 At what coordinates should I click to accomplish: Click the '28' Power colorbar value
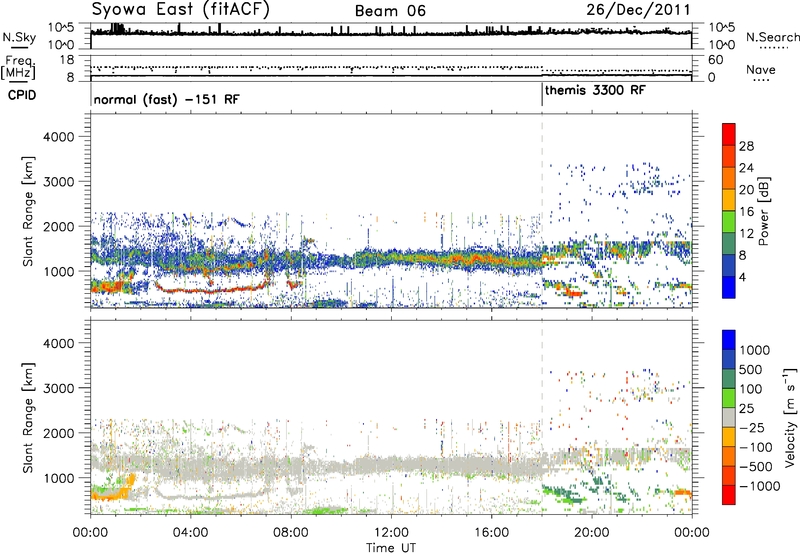746,146
